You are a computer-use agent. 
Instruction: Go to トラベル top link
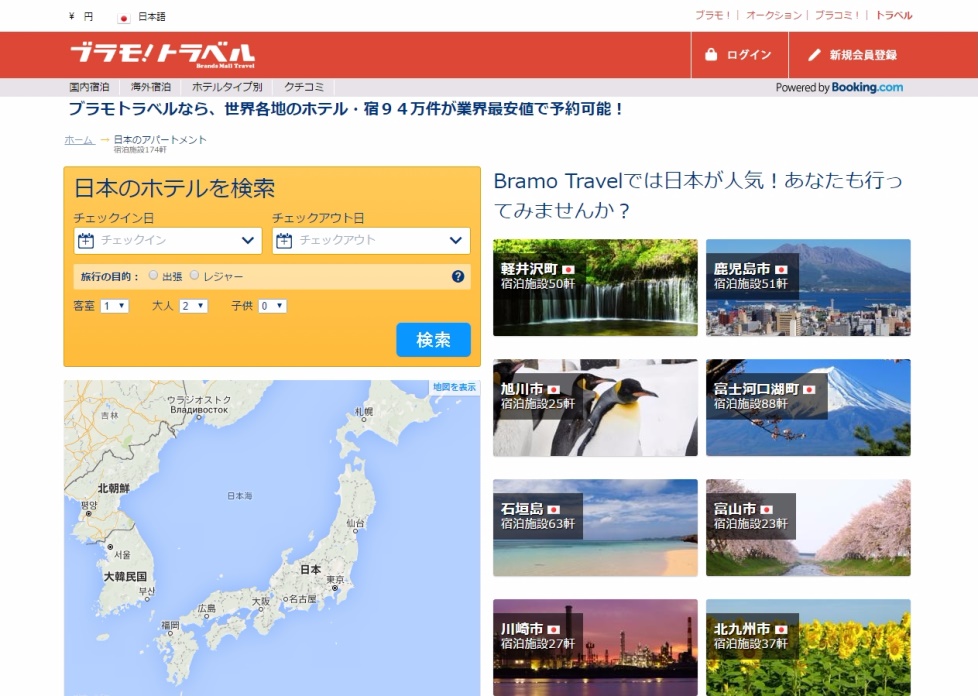tap(894, 15)
